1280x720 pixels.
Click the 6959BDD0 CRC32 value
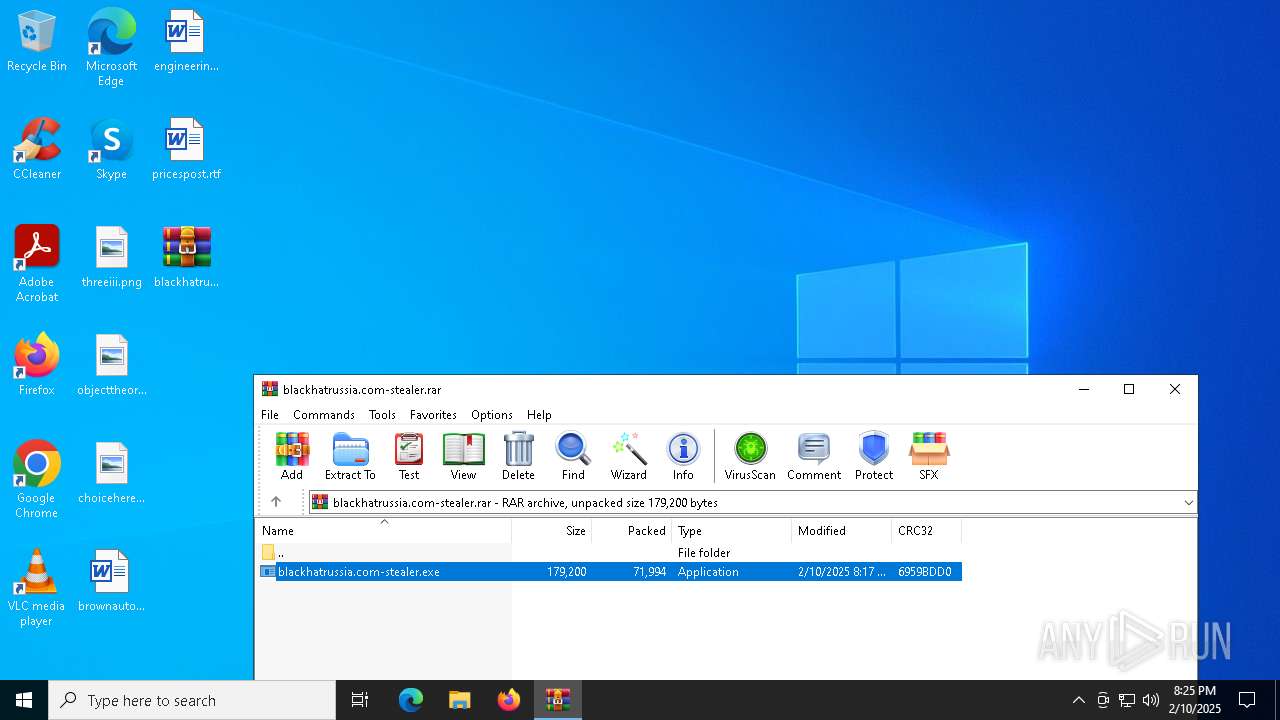(925, 572)
